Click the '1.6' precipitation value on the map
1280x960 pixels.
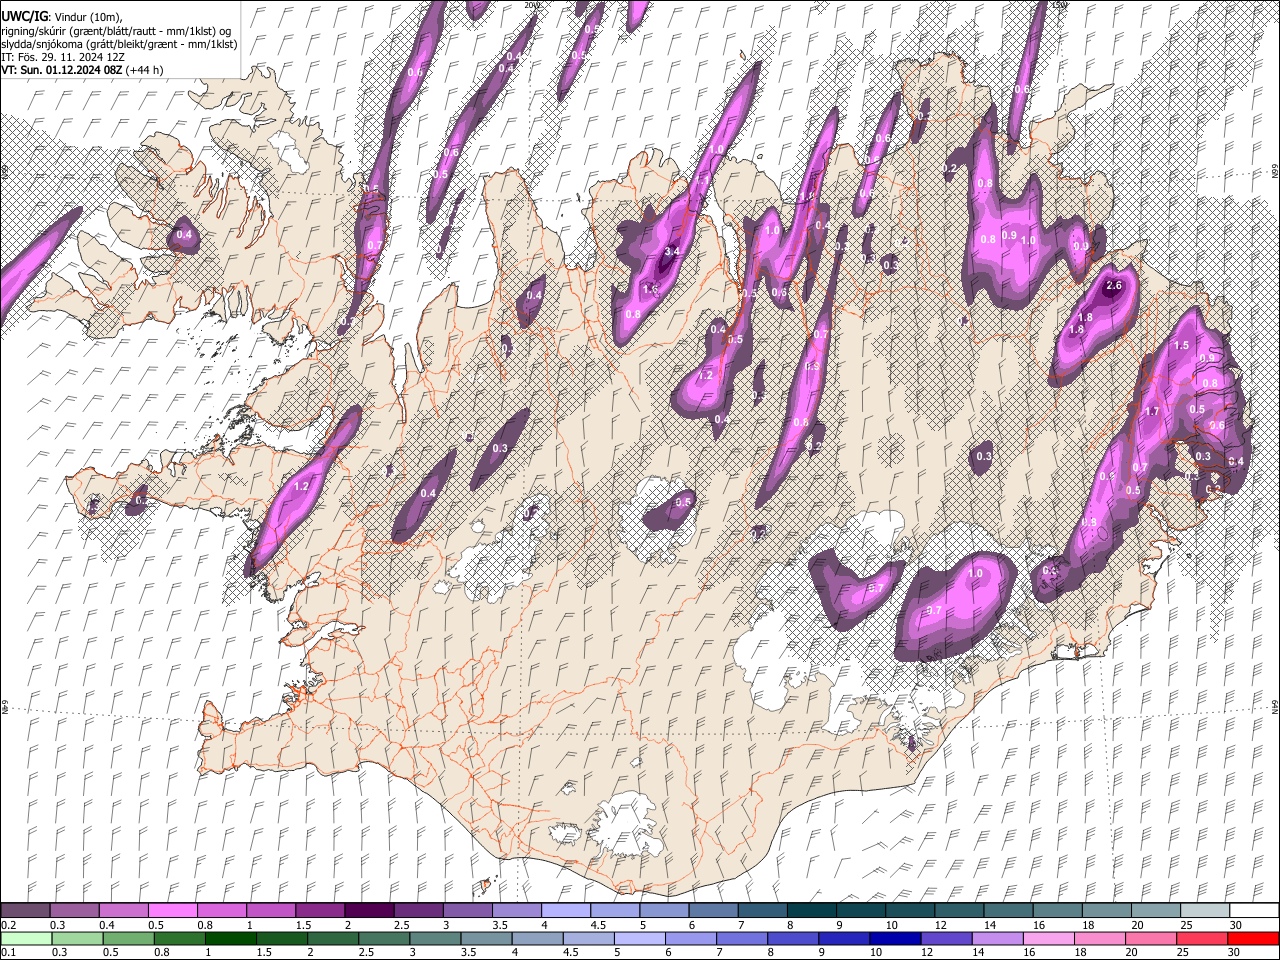pos(650,289)
